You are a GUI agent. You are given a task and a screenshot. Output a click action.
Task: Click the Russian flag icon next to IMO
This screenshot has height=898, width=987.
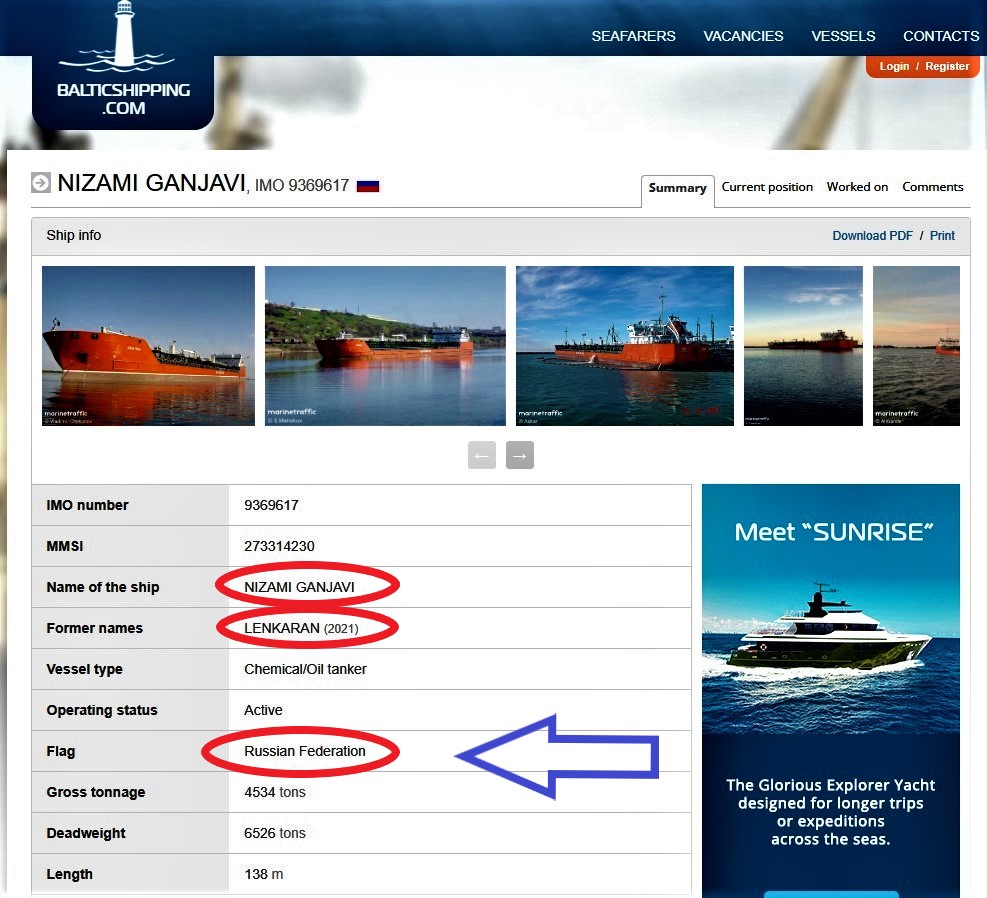pos(368,186)
